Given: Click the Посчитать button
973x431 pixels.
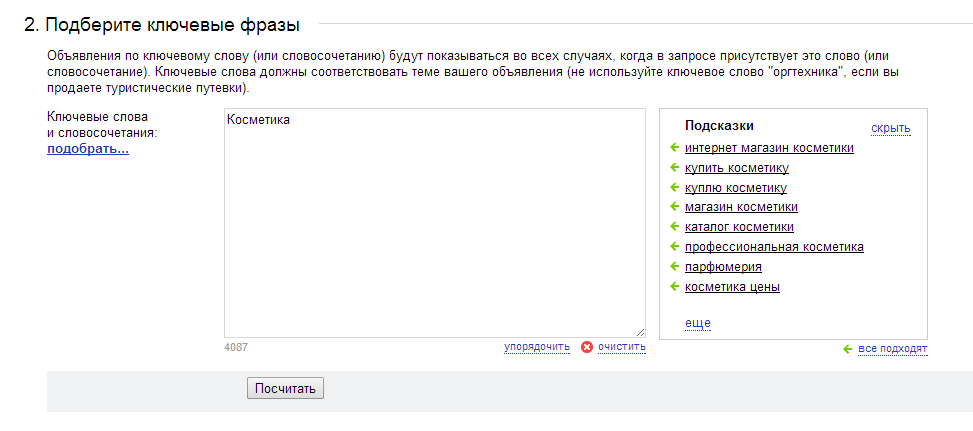Looking at the screenshot, I should coord(285,389).
